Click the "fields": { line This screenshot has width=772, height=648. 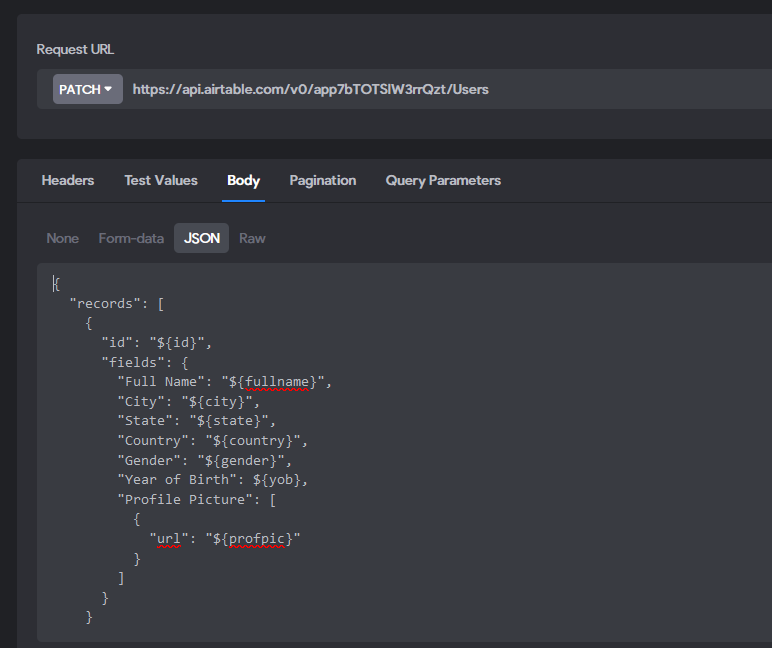tap(145, 362)
